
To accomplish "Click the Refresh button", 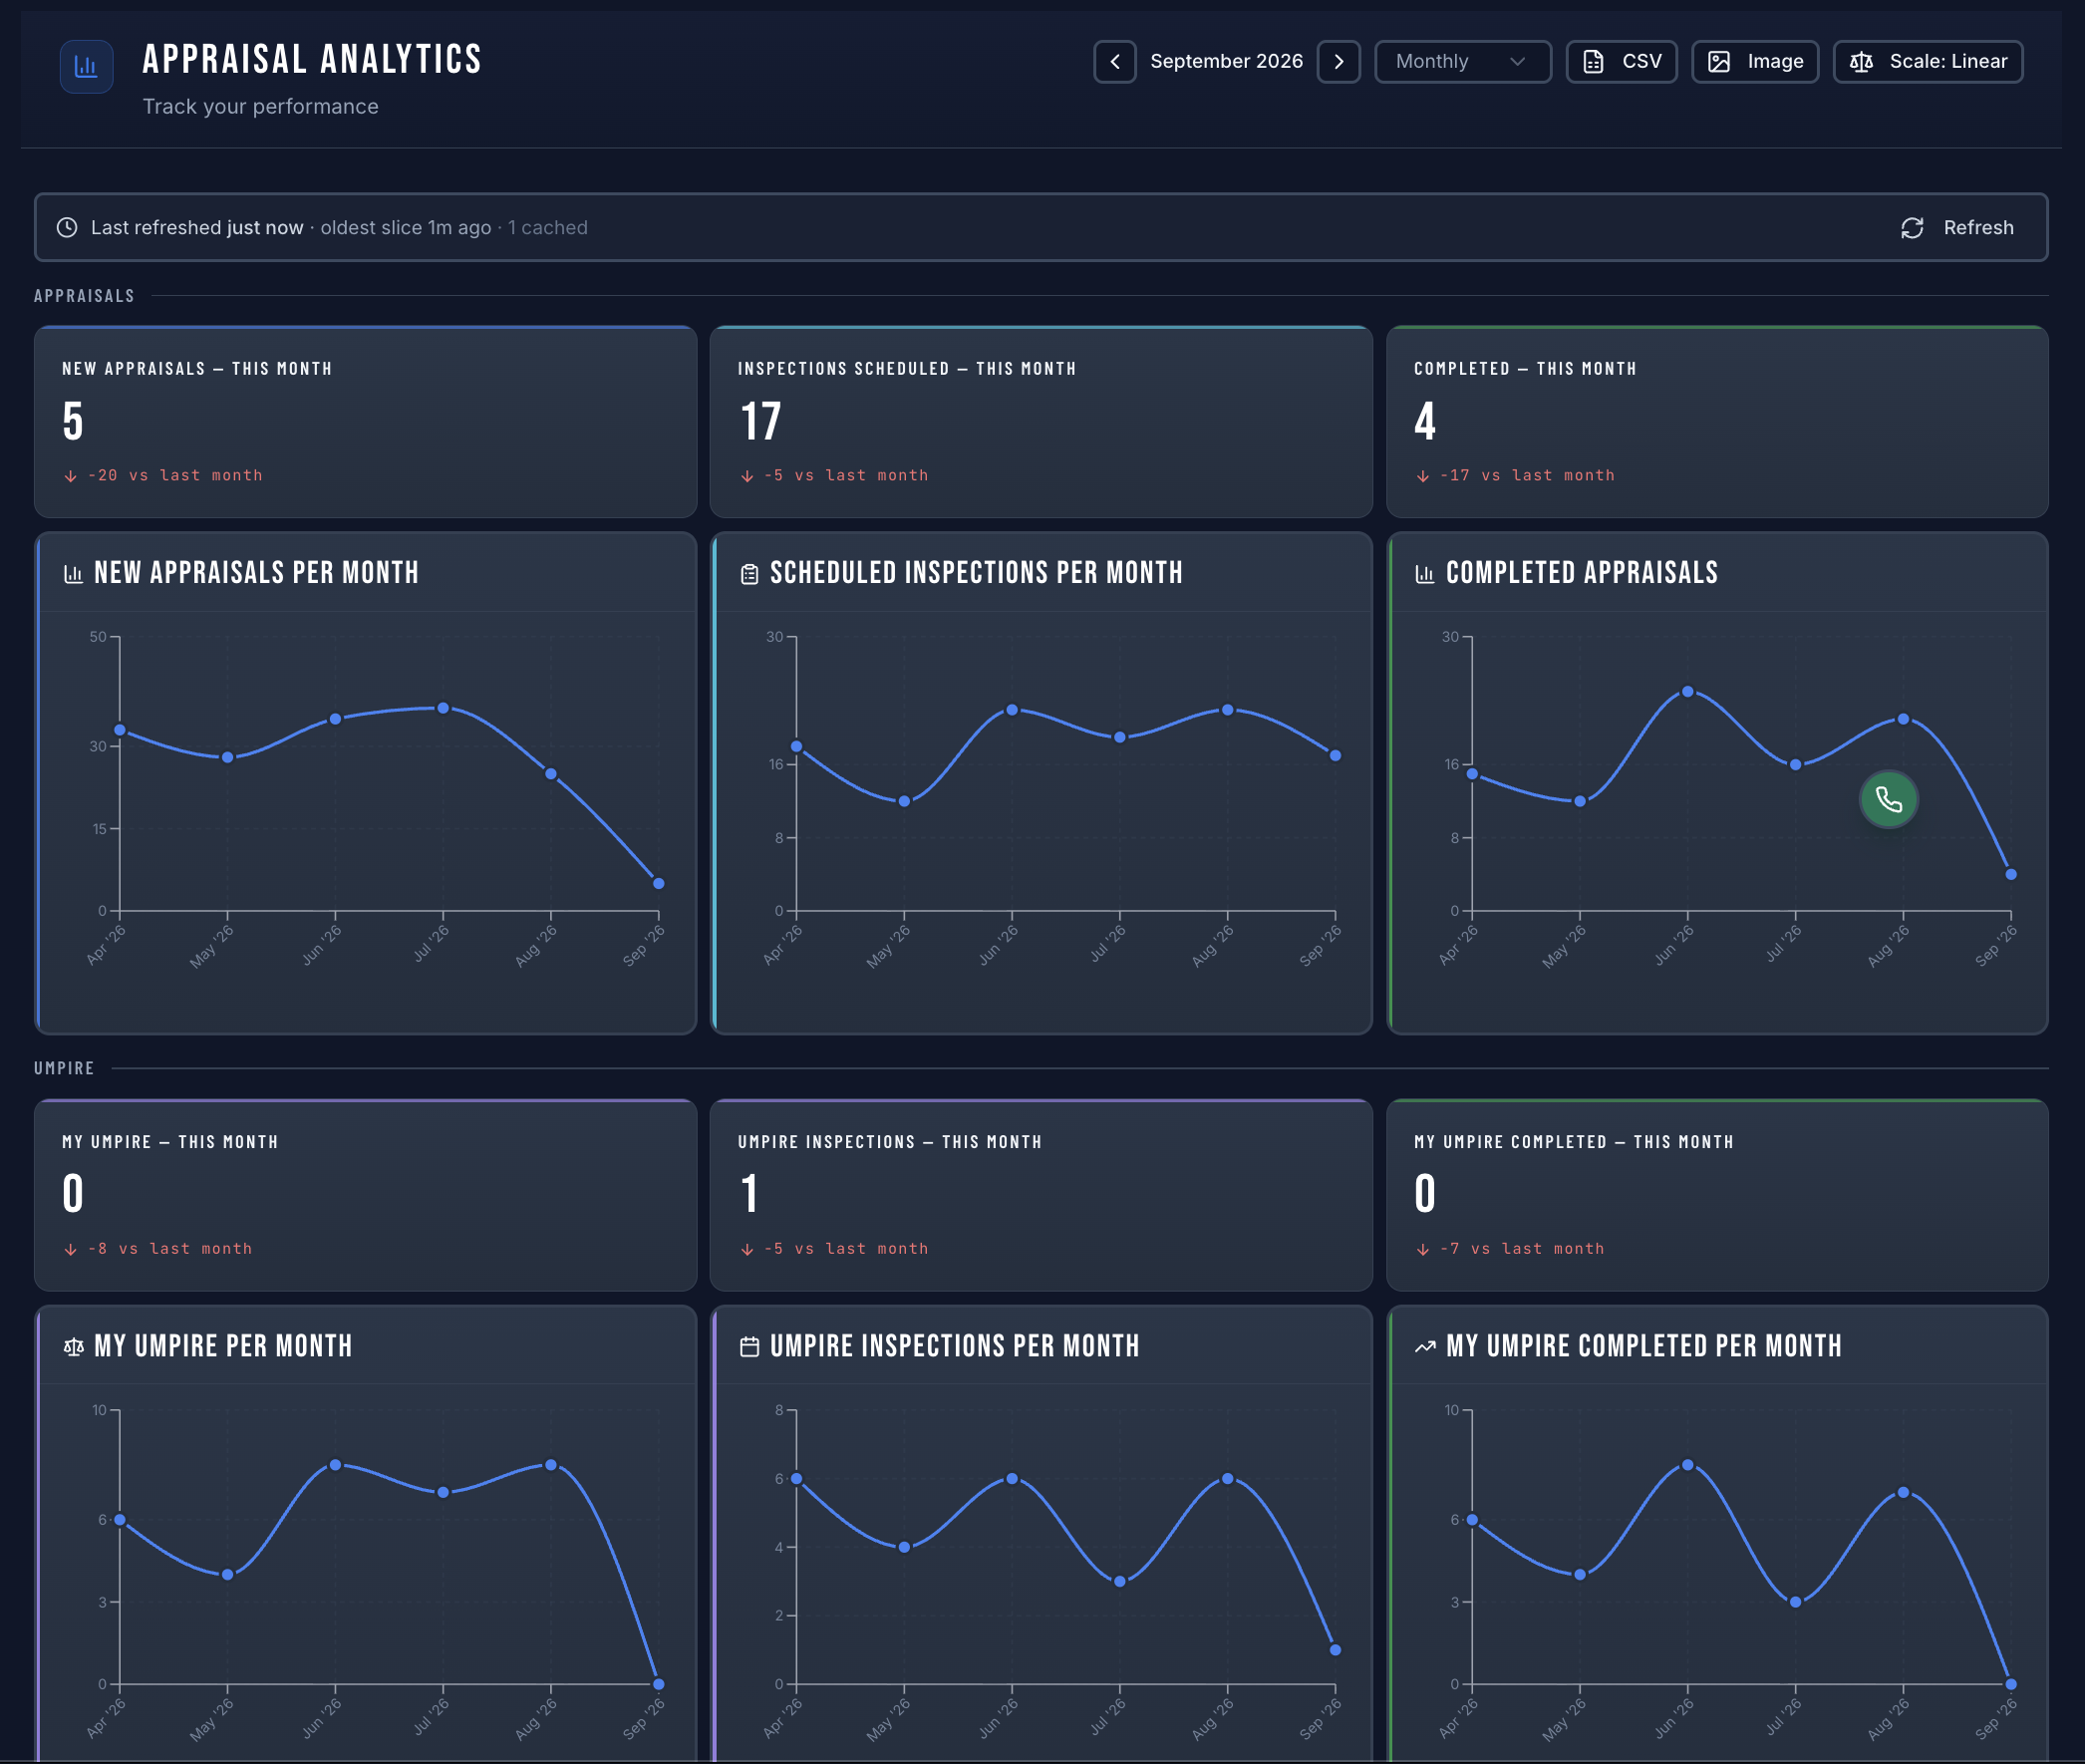I will coord(1957,228).
